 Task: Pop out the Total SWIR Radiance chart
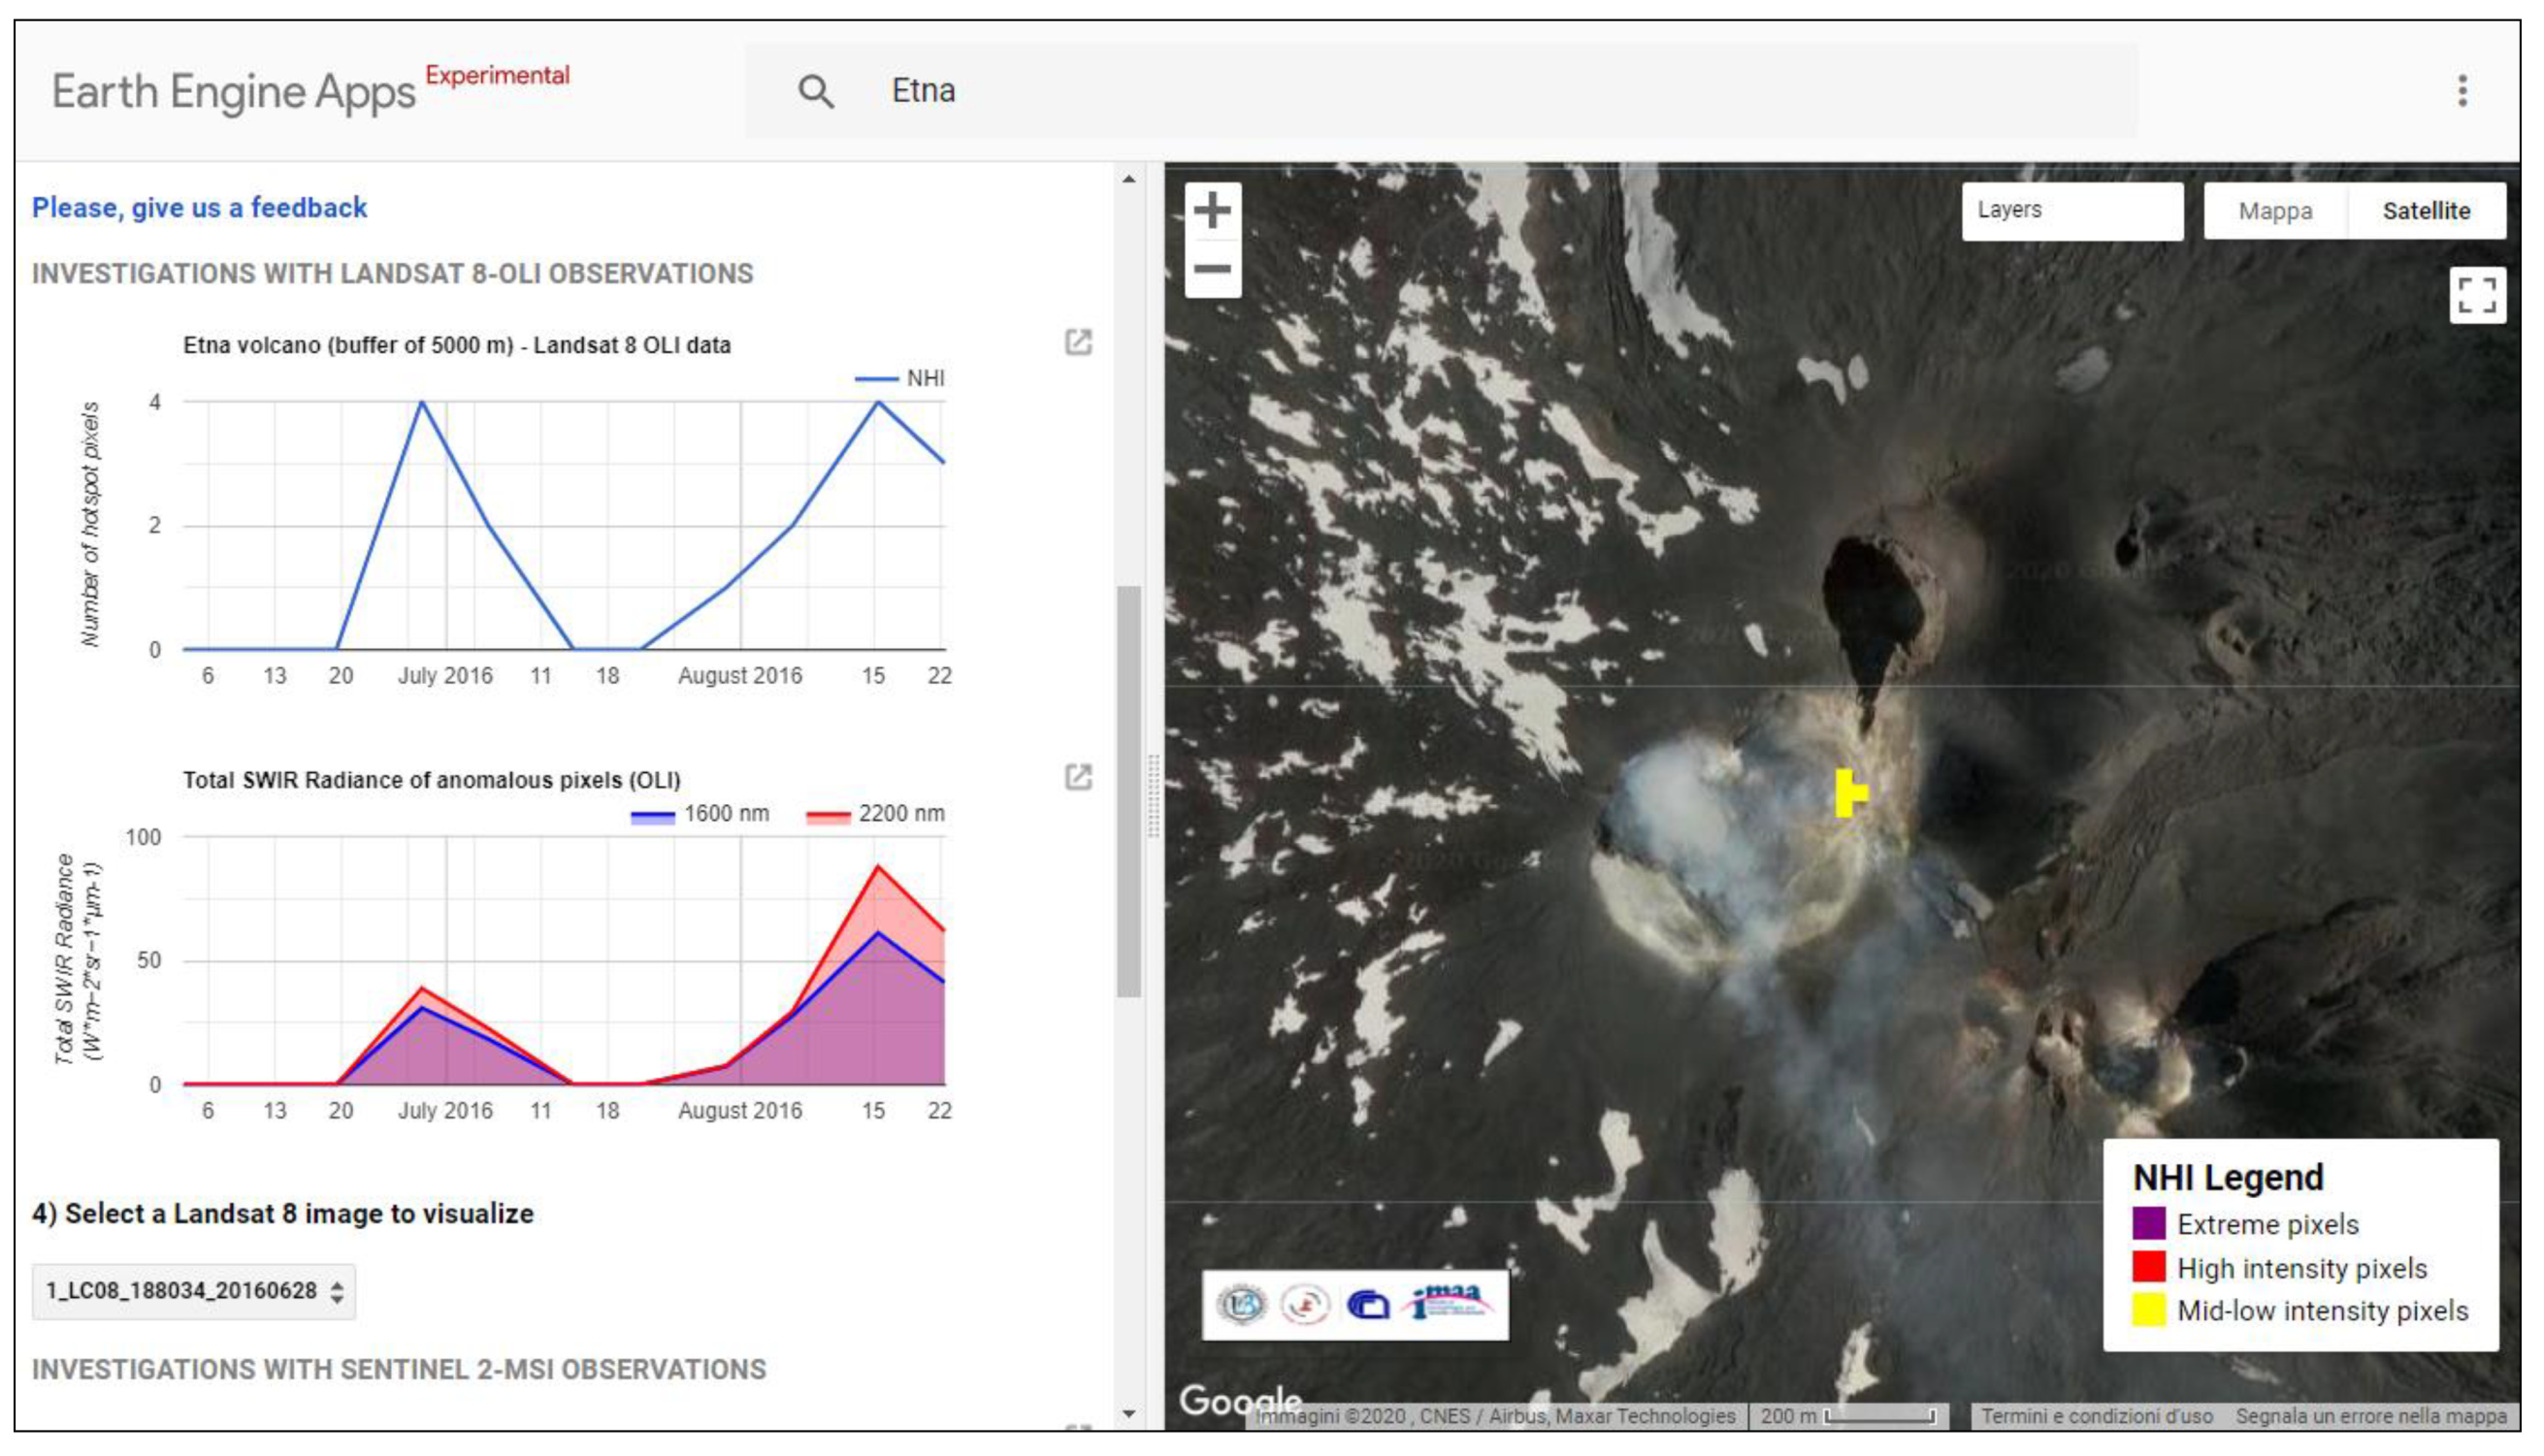[1078, 777]
